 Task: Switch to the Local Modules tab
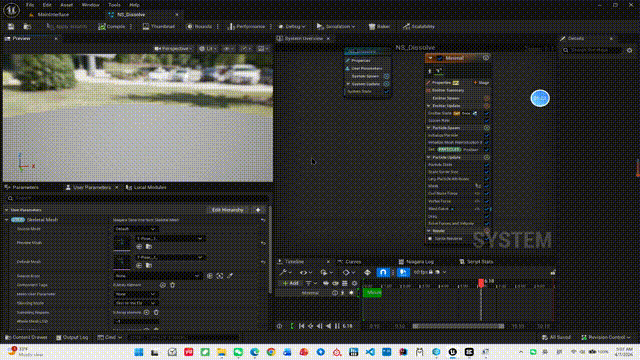click(x=146, y=187)
